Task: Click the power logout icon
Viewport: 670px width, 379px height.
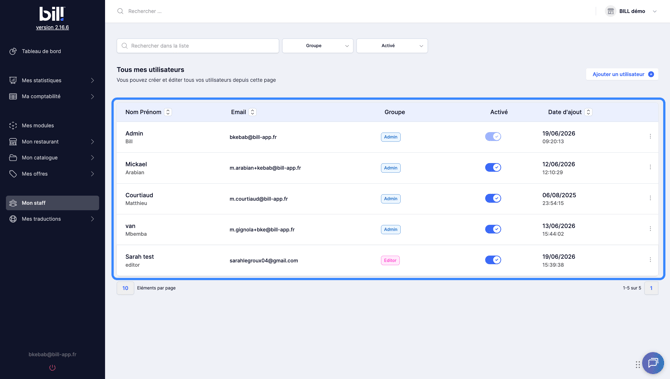Action: [52, 367]
